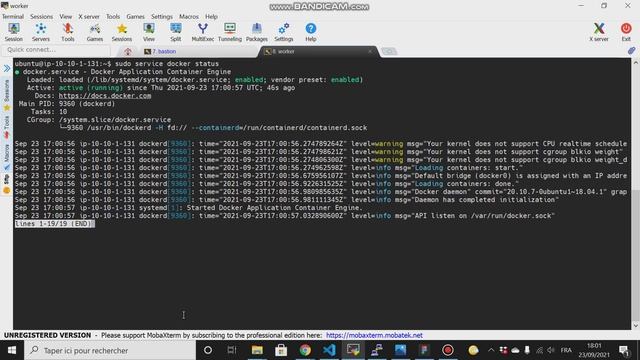Open Microsoft Store from the taskbar
The width and height of the screenshot is (640, 360).
(x=281, y=350)
